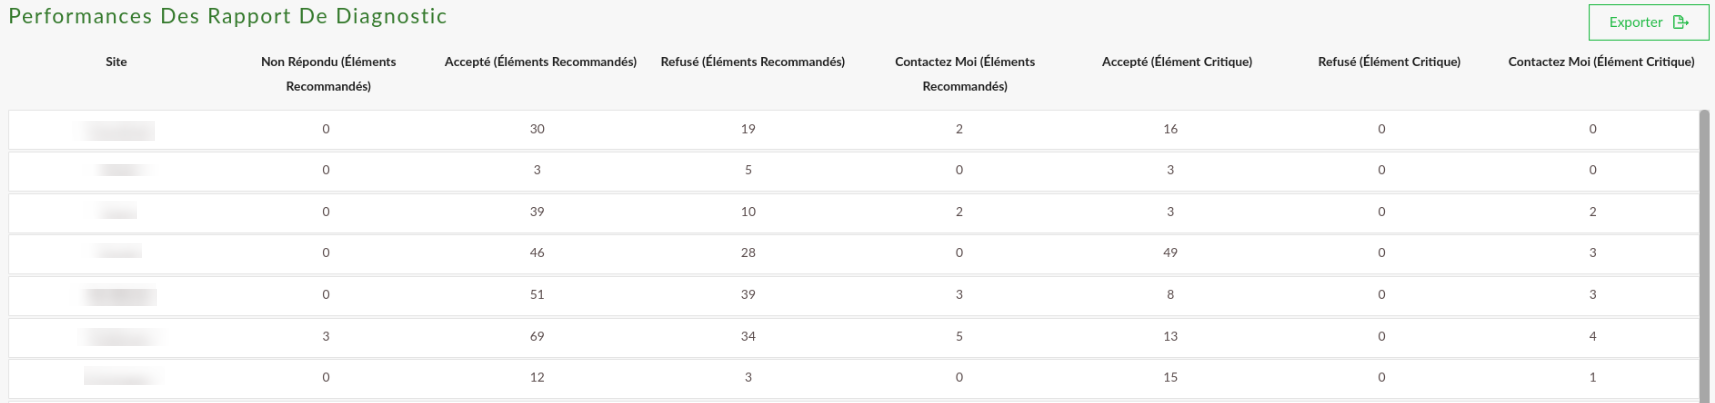Viewport: 1715px width, 403px height.
Task: Click Contactez Moi (Éléments Recommandés) header
Action: [965, 74]
